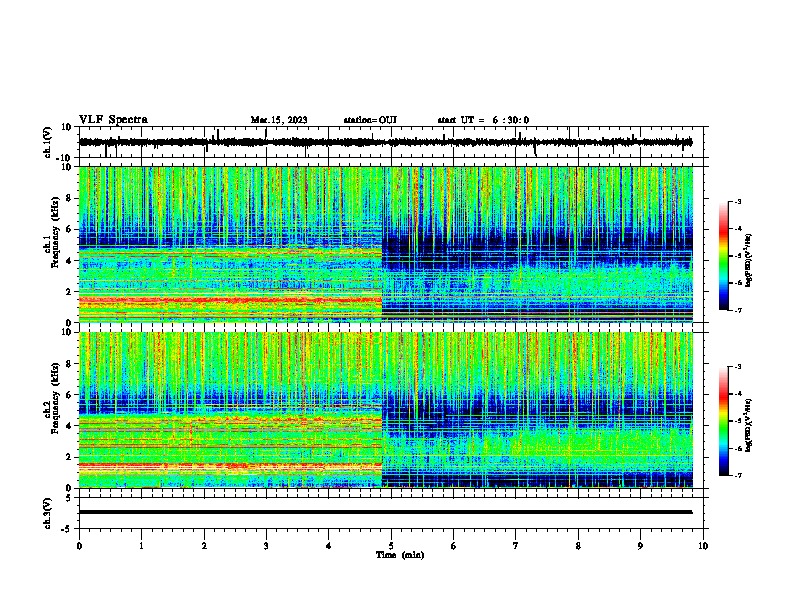Click the ch.1 spectrogram plot area

pyautogui.click(x=386, y=244)
